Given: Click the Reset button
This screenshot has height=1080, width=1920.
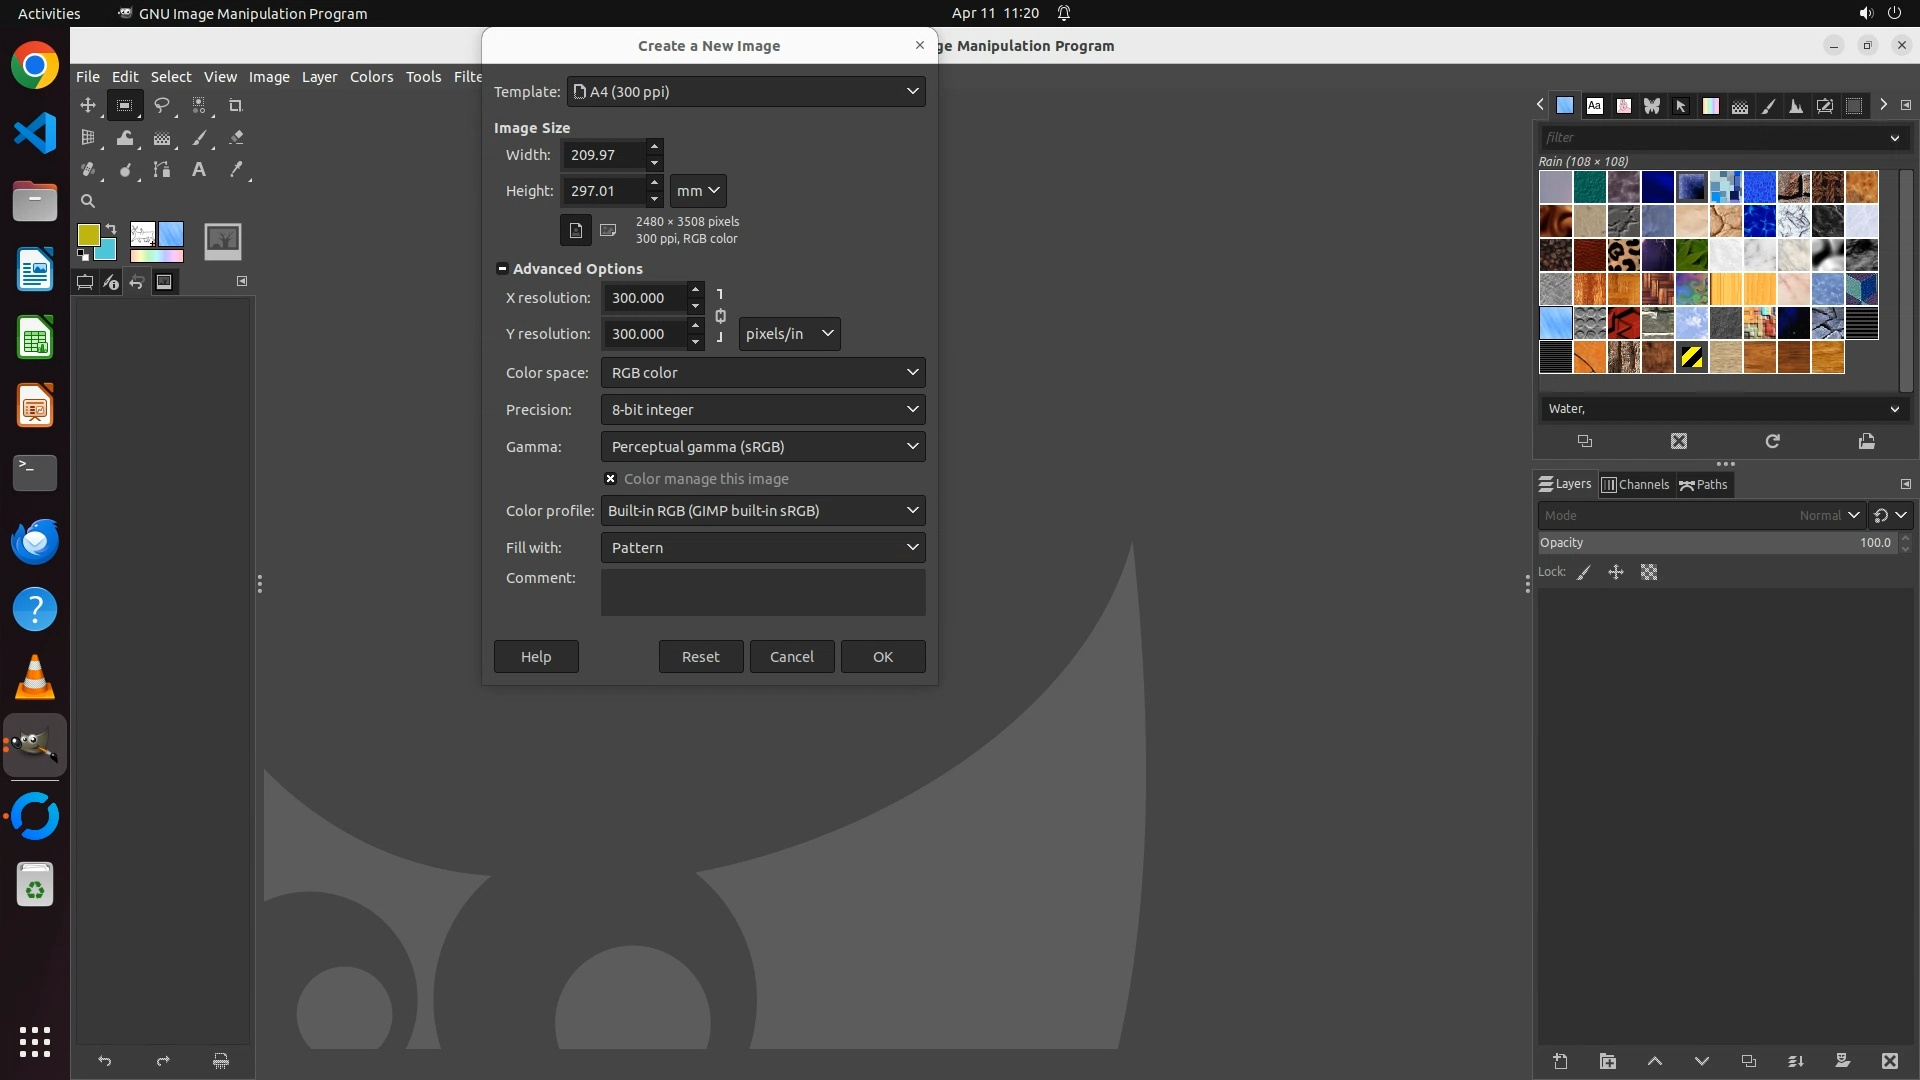Looking at the screenshot, I should point(700,656).
